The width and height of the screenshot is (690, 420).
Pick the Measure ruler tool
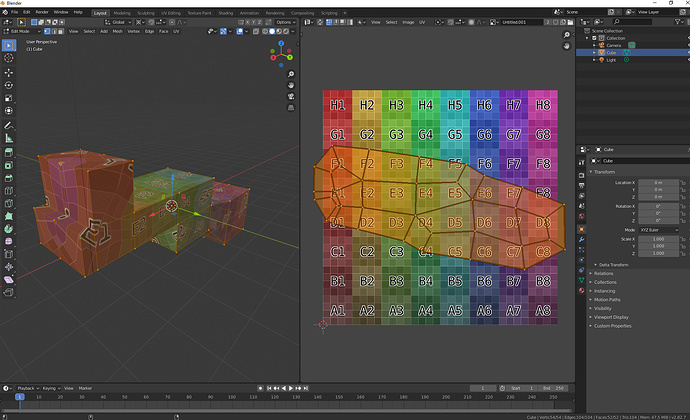(x=8, y=138)
